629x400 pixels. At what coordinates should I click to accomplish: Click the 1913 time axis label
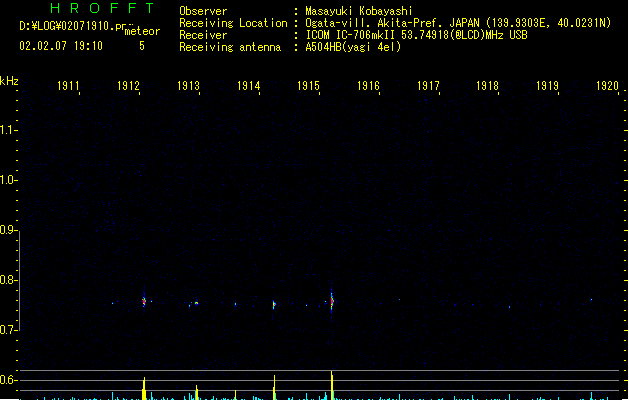pos(188,86)
